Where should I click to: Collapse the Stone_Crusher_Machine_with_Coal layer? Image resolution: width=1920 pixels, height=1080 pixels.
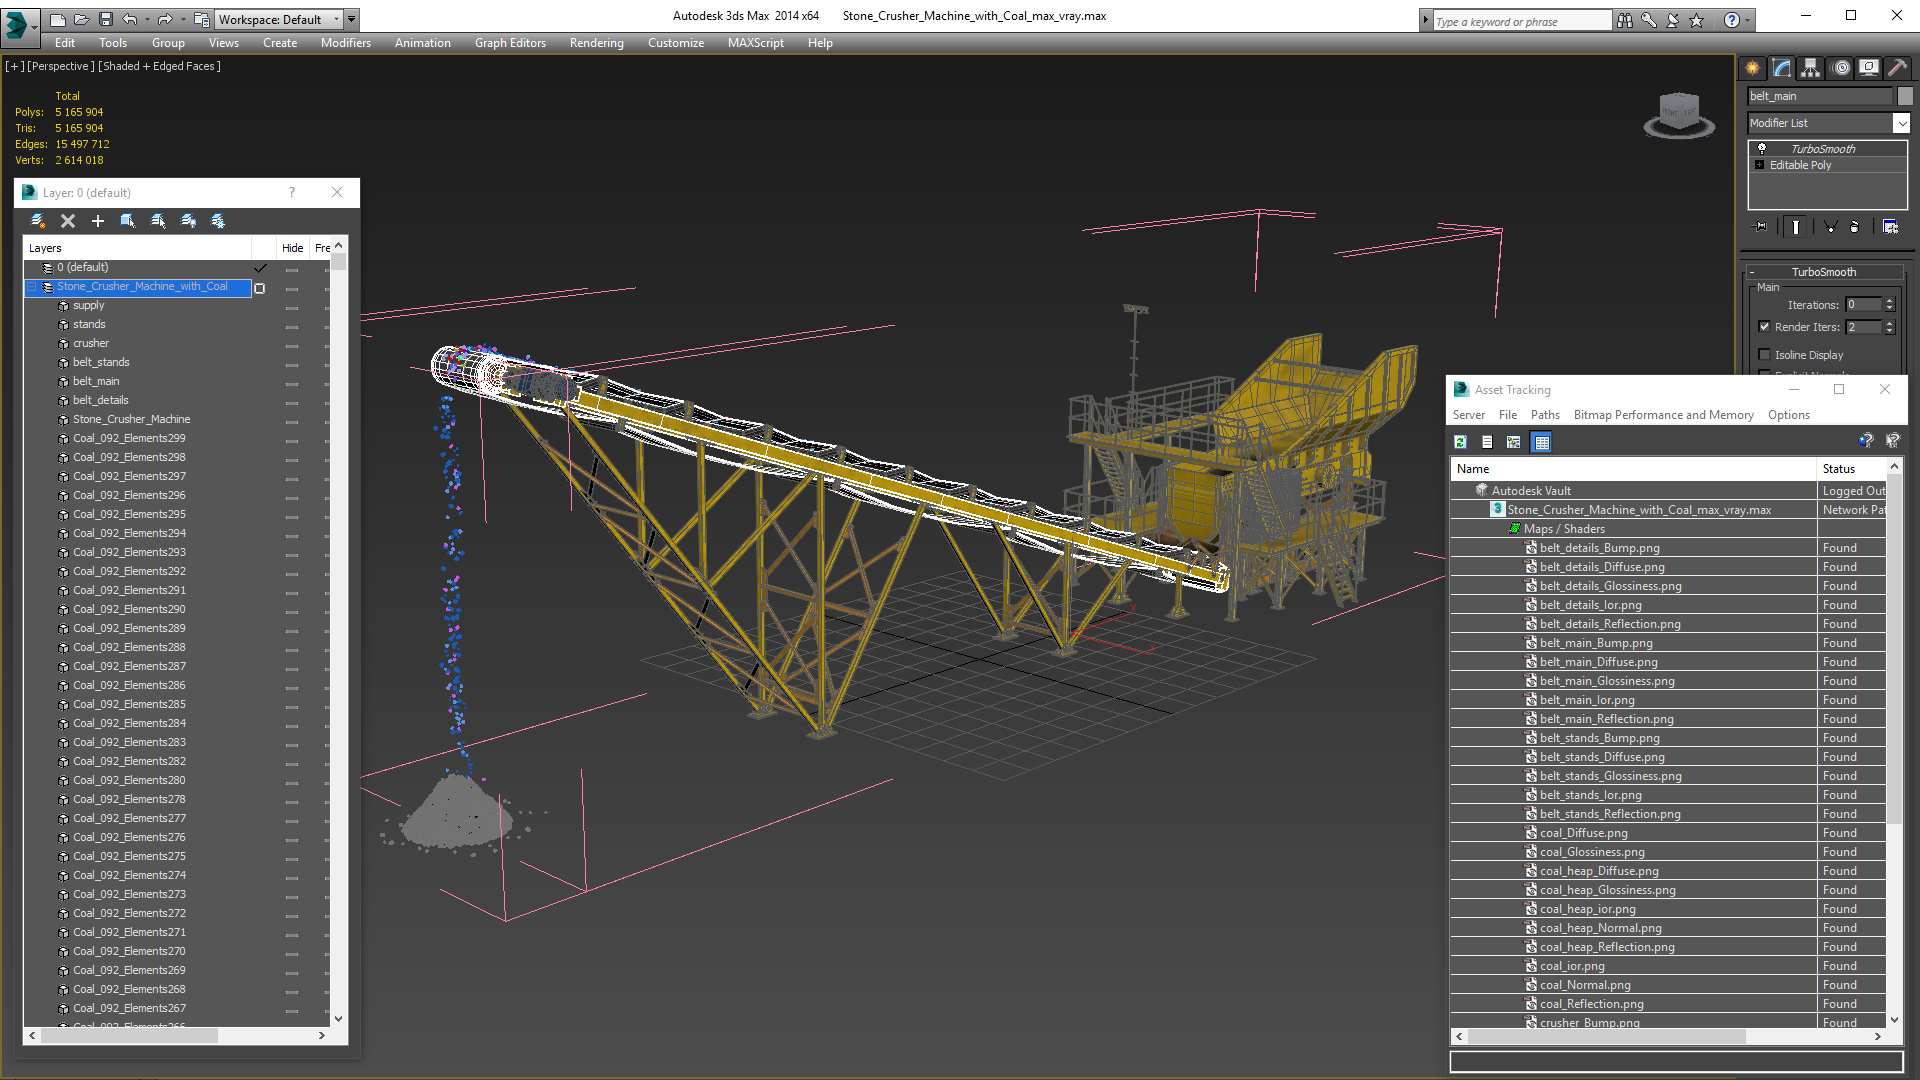pos(32,287)
